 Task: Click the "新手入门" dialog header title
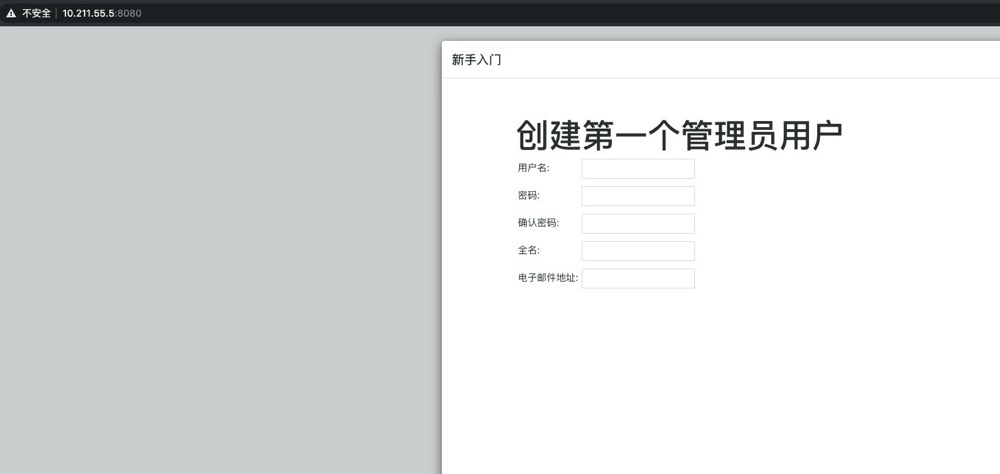476,60
